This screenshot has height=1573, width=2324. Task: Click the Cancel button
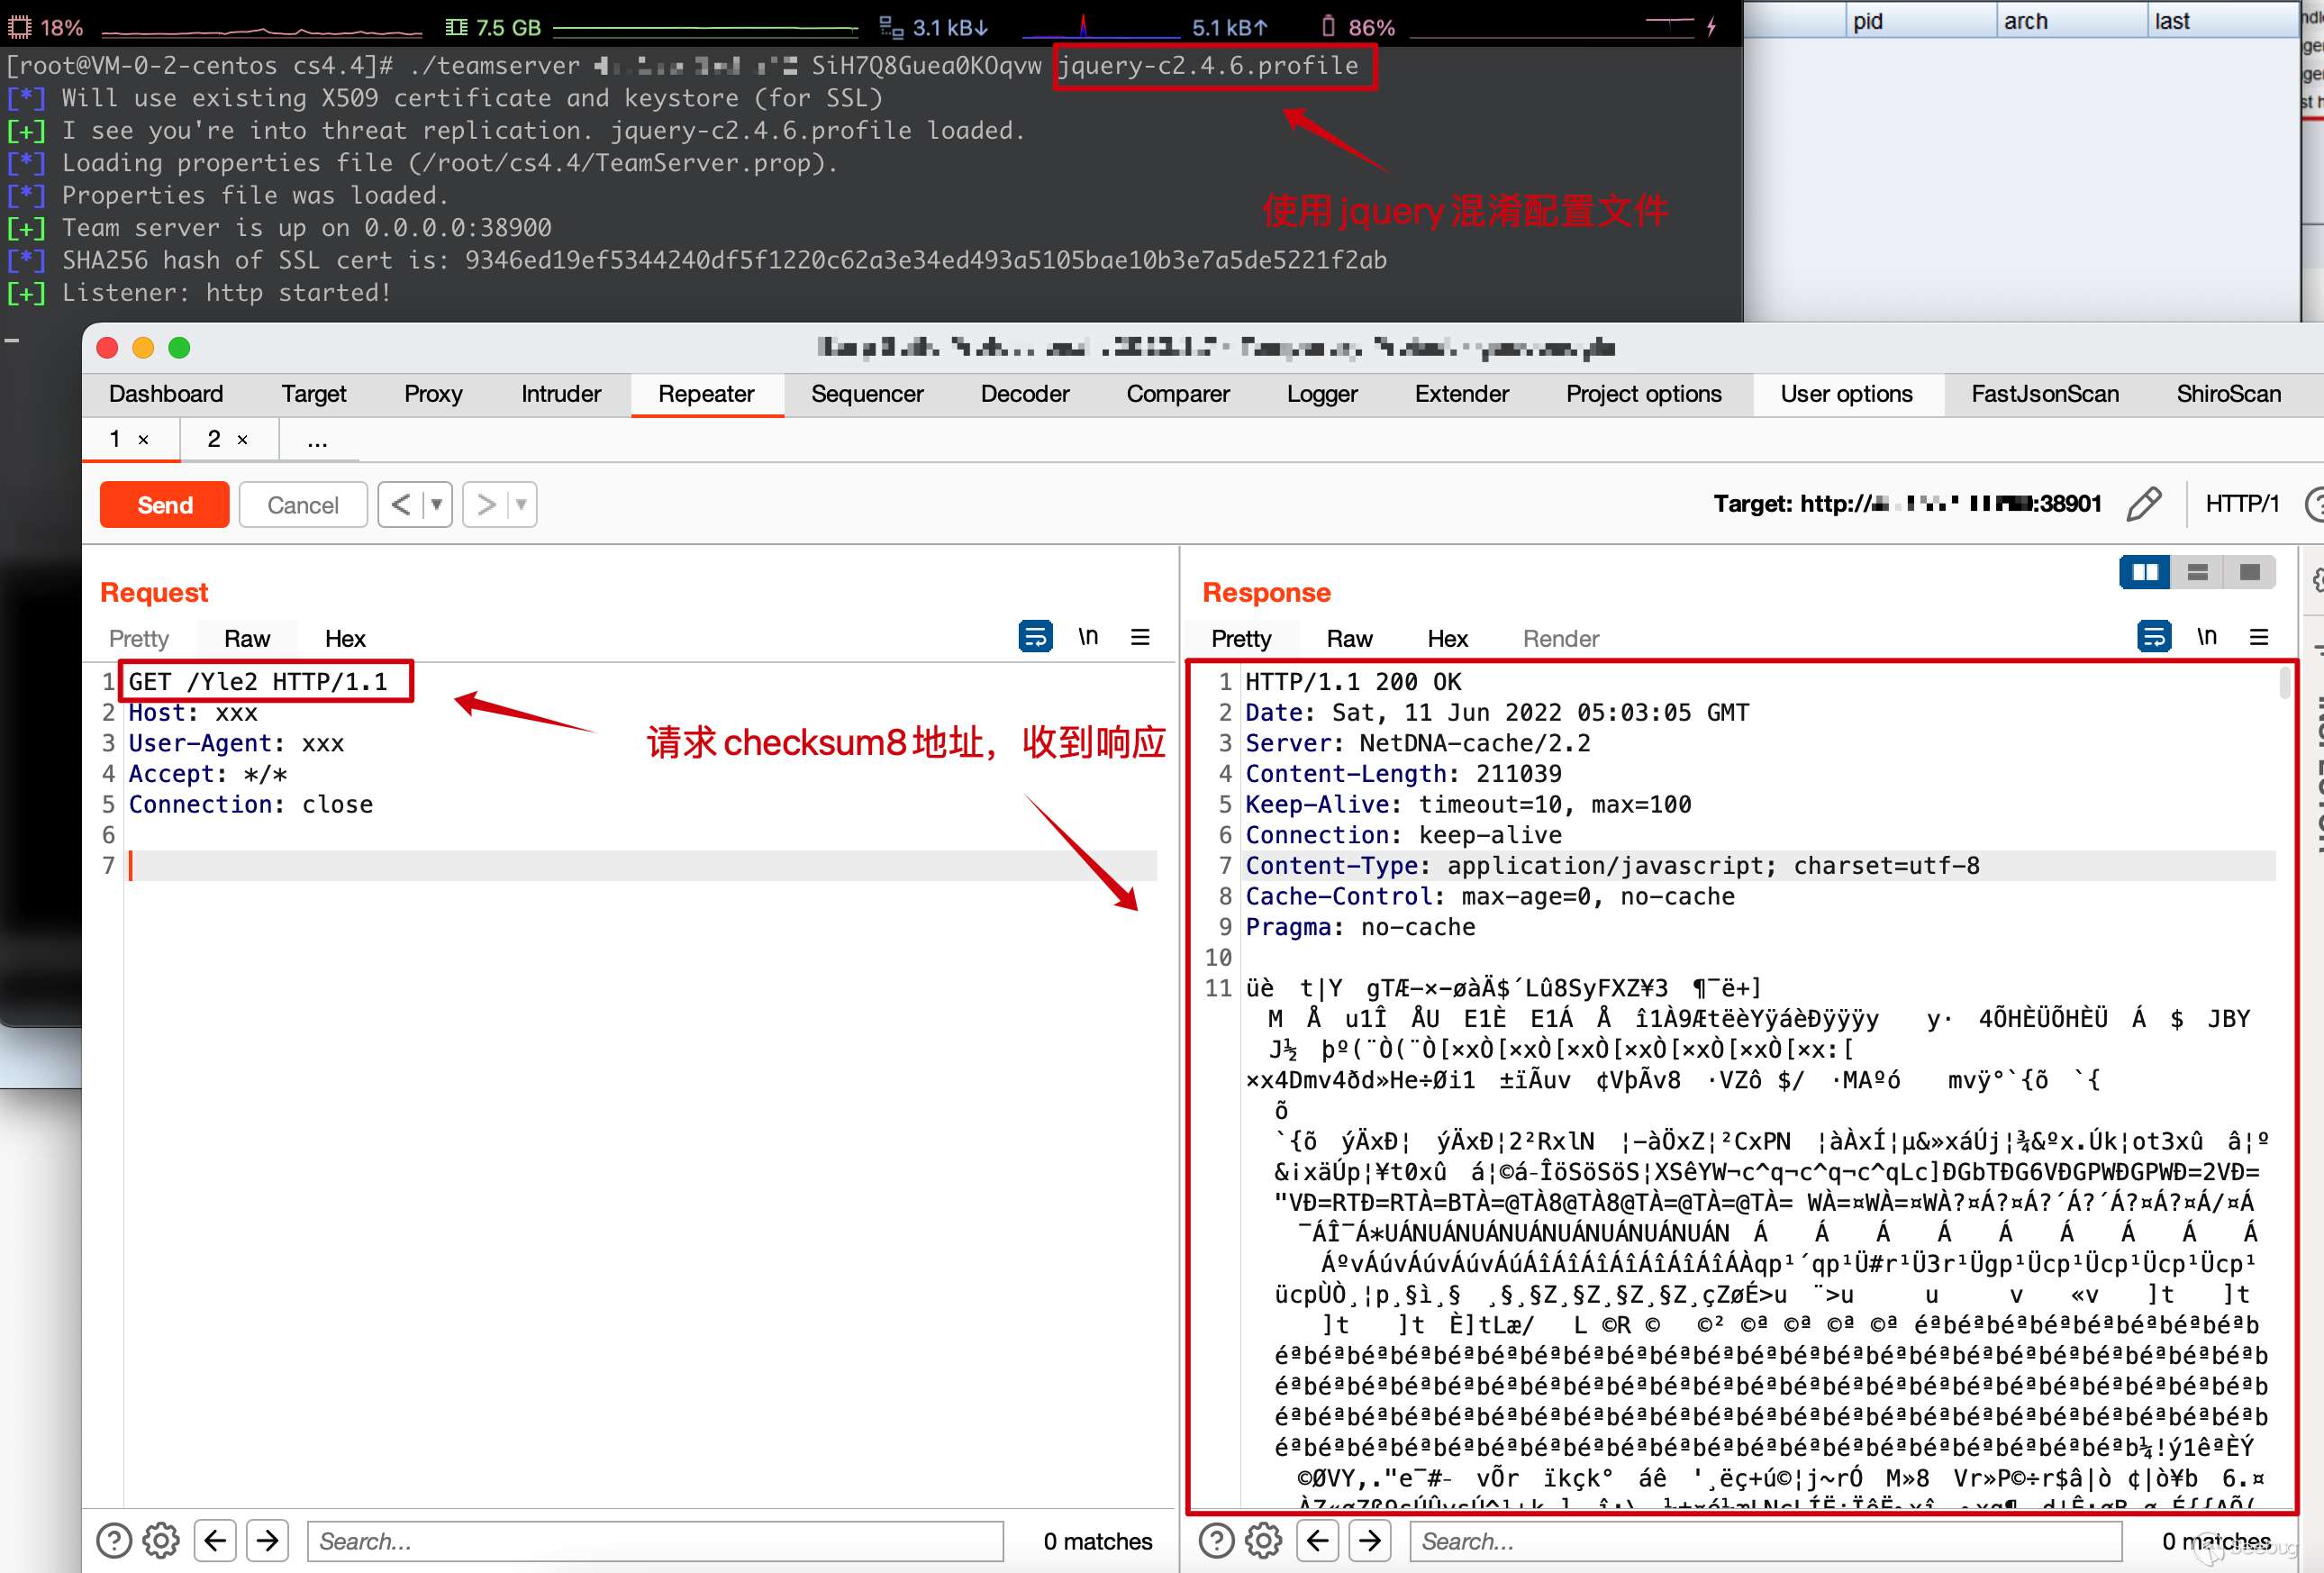click(303, 504)
